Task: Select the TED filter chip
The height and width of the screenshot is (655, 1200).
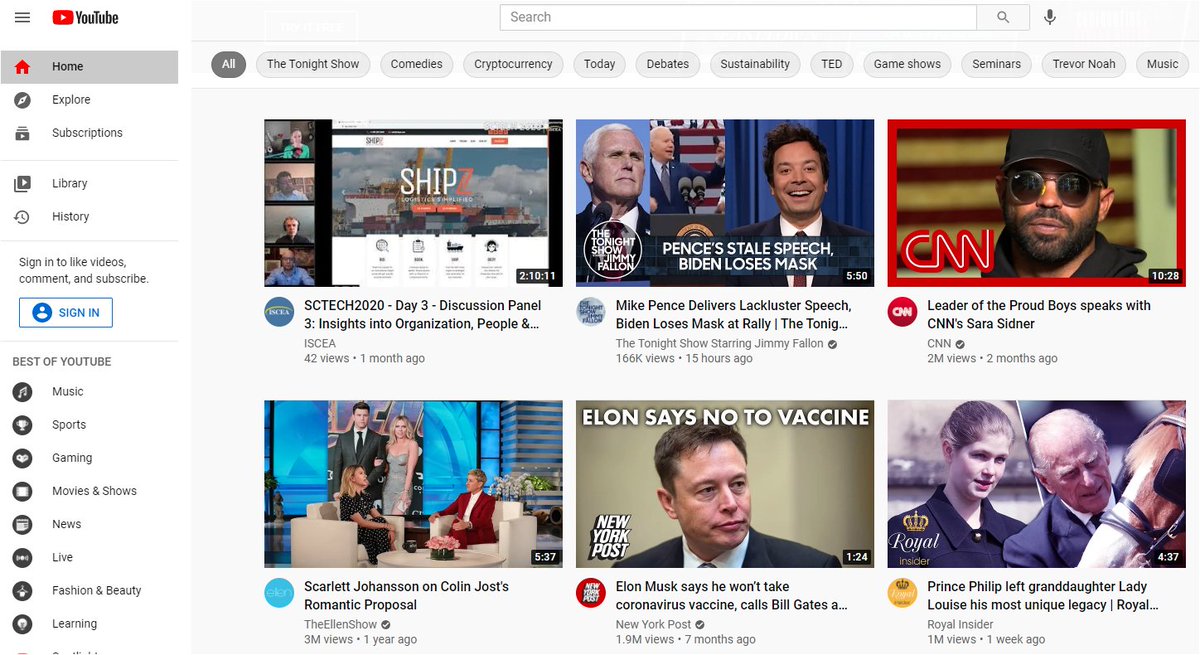Action: 832,64
